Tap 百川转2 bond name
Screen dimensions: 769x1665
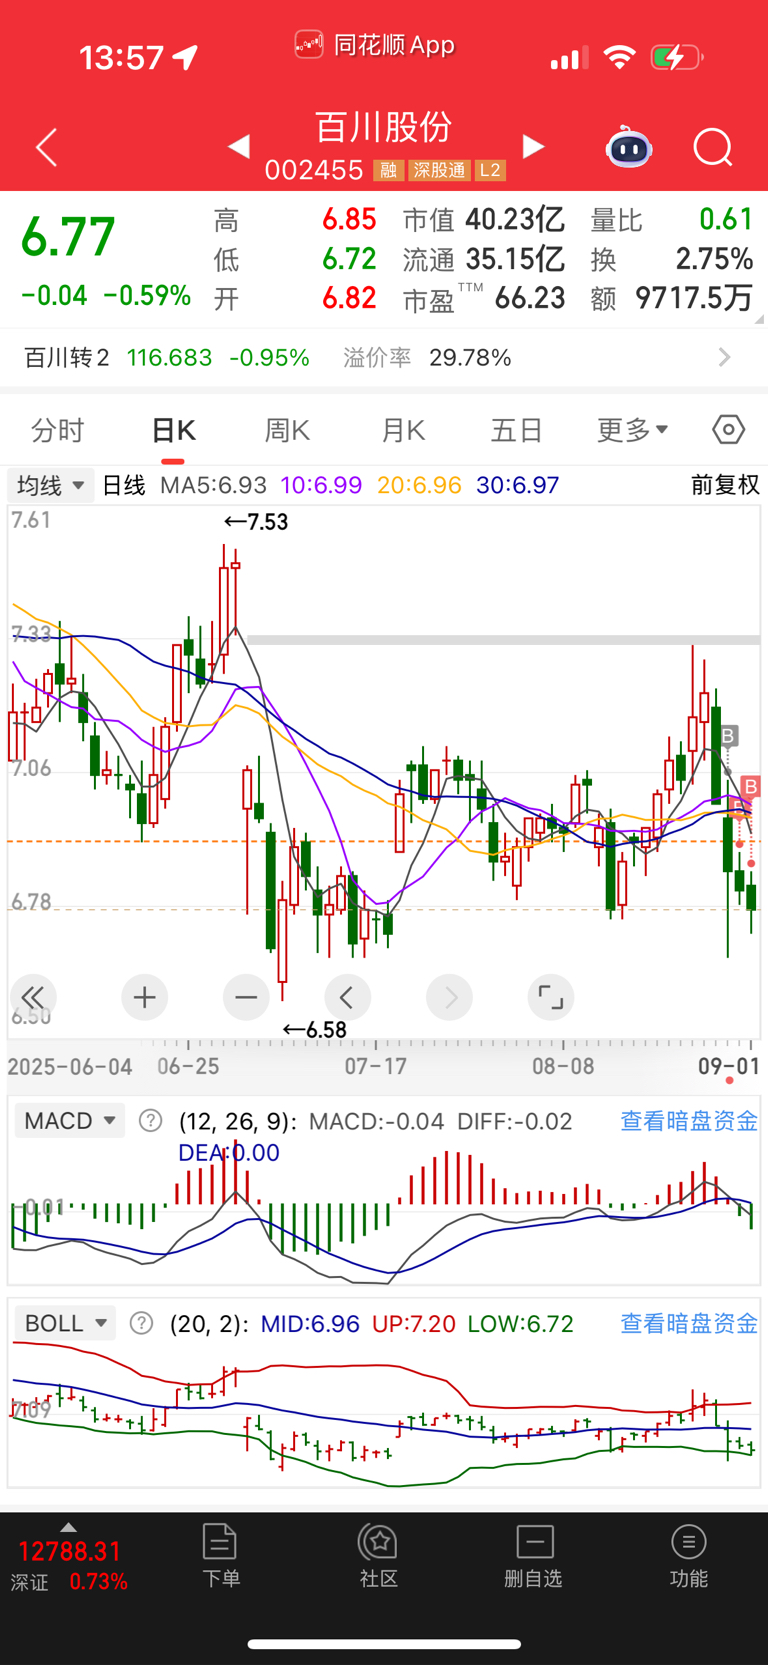tap(67, 357)
